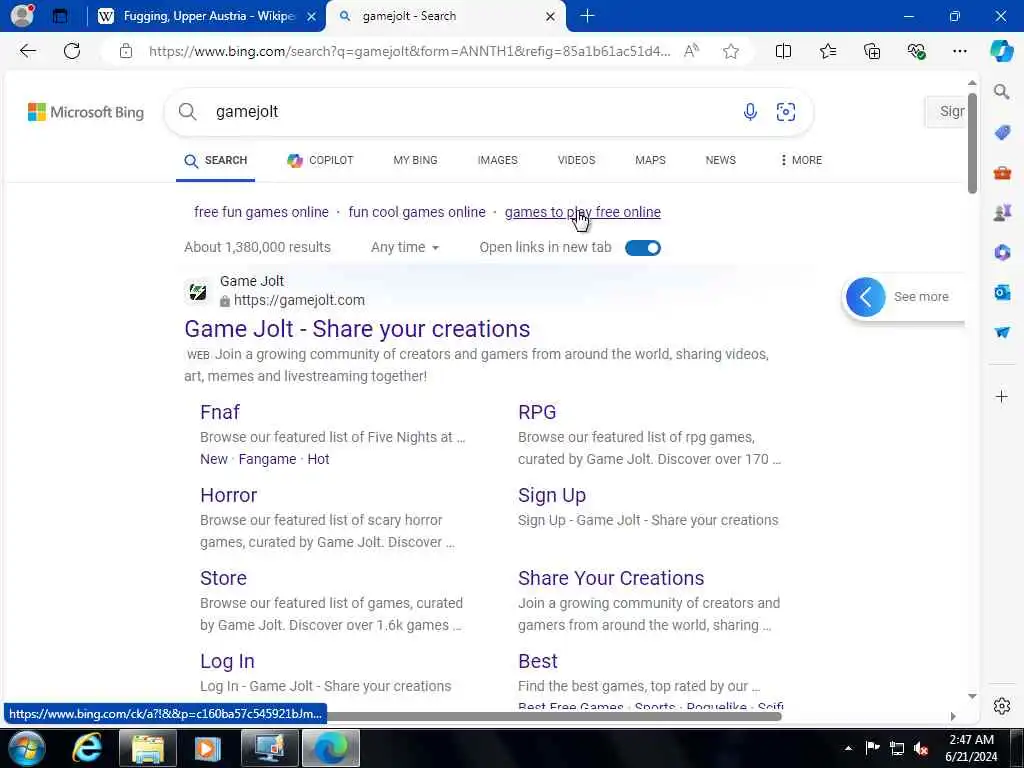Click related search free fun games online
The width and height of the screenshot is (1024, 768).
point(261,212)
